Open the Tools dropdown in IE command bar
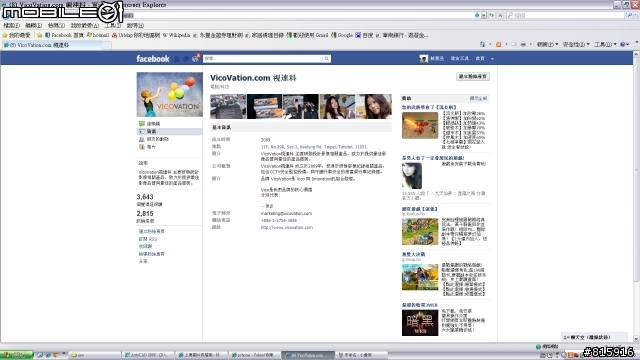This screenshot has height=360, width=640. [605, 44]
